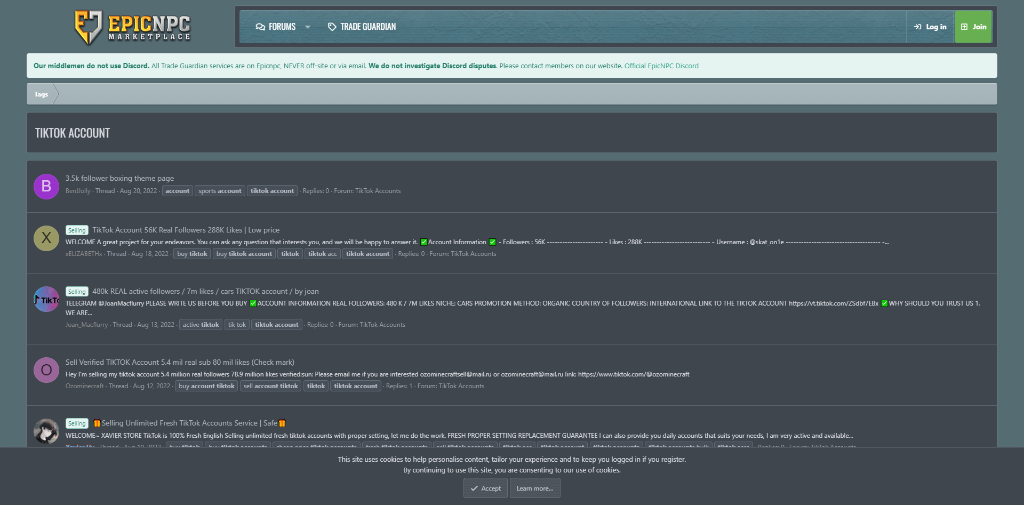Click the X avatar of xELIZABETHx
The height and width of the screenshot is (505, 1024).
(x=46, y=238)
